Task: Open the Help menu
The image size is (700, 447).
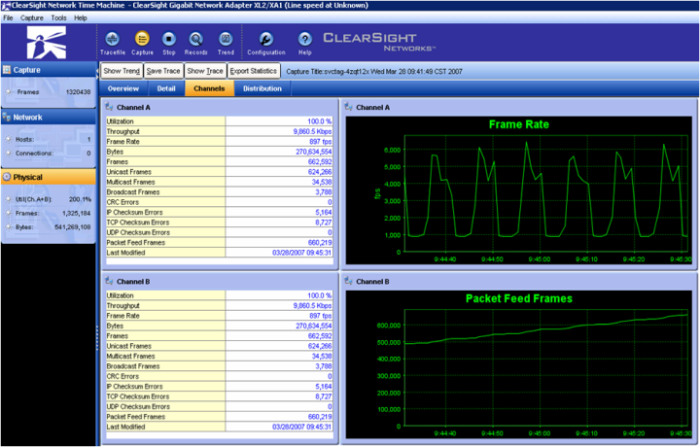Action: click(x=80, y=18)
